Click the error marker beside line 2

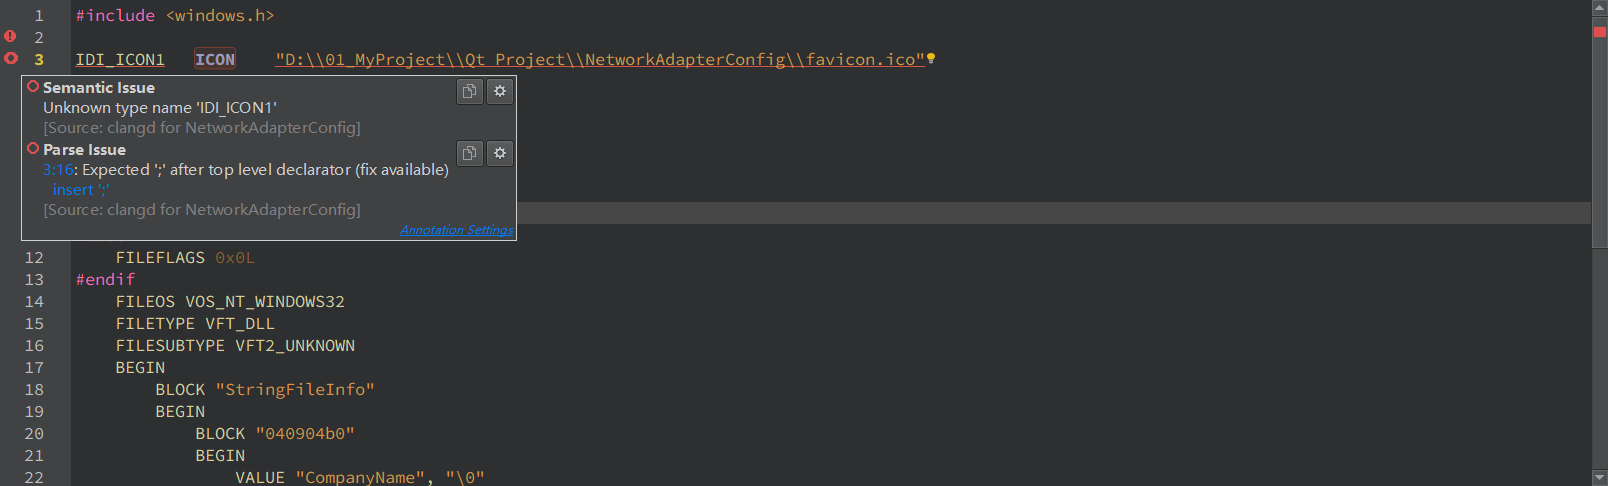[x=10, y=36]
